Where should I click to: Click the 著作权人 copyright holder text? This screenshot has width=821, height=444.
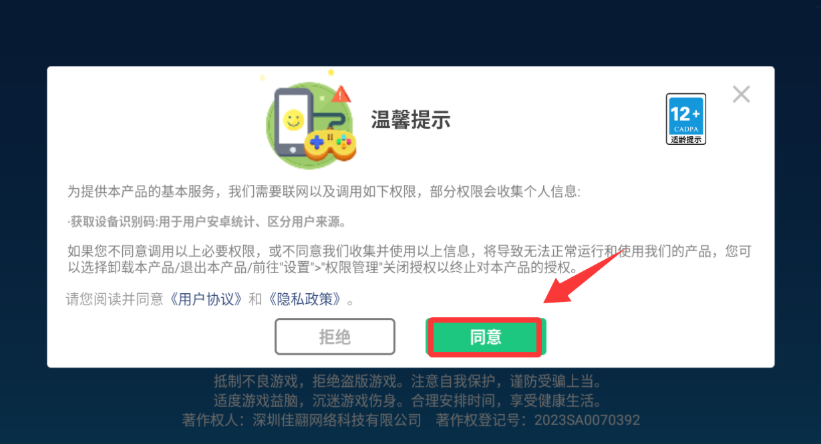(302, 420)
